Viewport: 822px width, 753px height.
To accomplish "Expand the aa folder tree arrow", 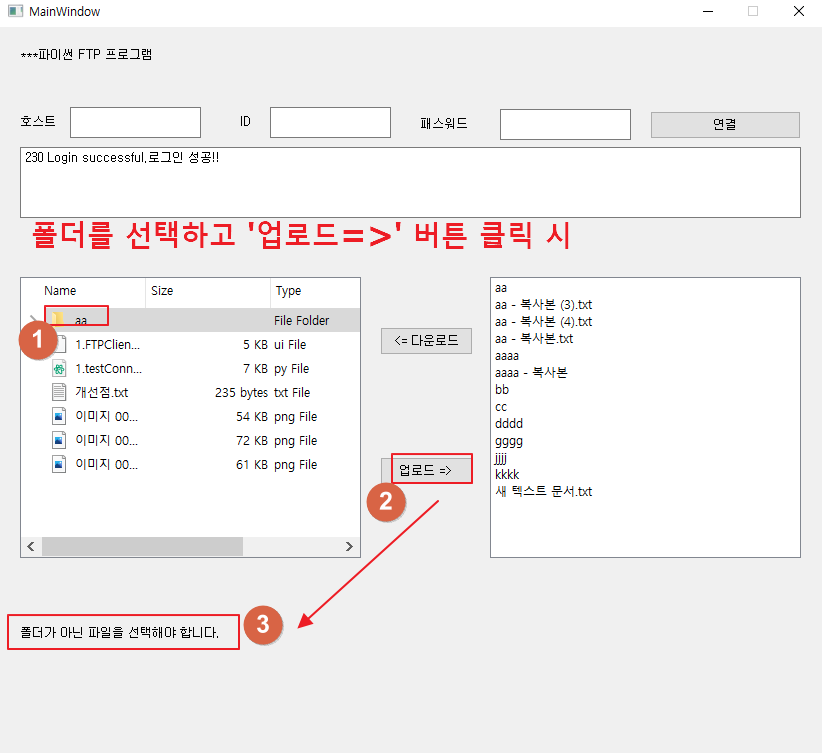I will 33,319.
